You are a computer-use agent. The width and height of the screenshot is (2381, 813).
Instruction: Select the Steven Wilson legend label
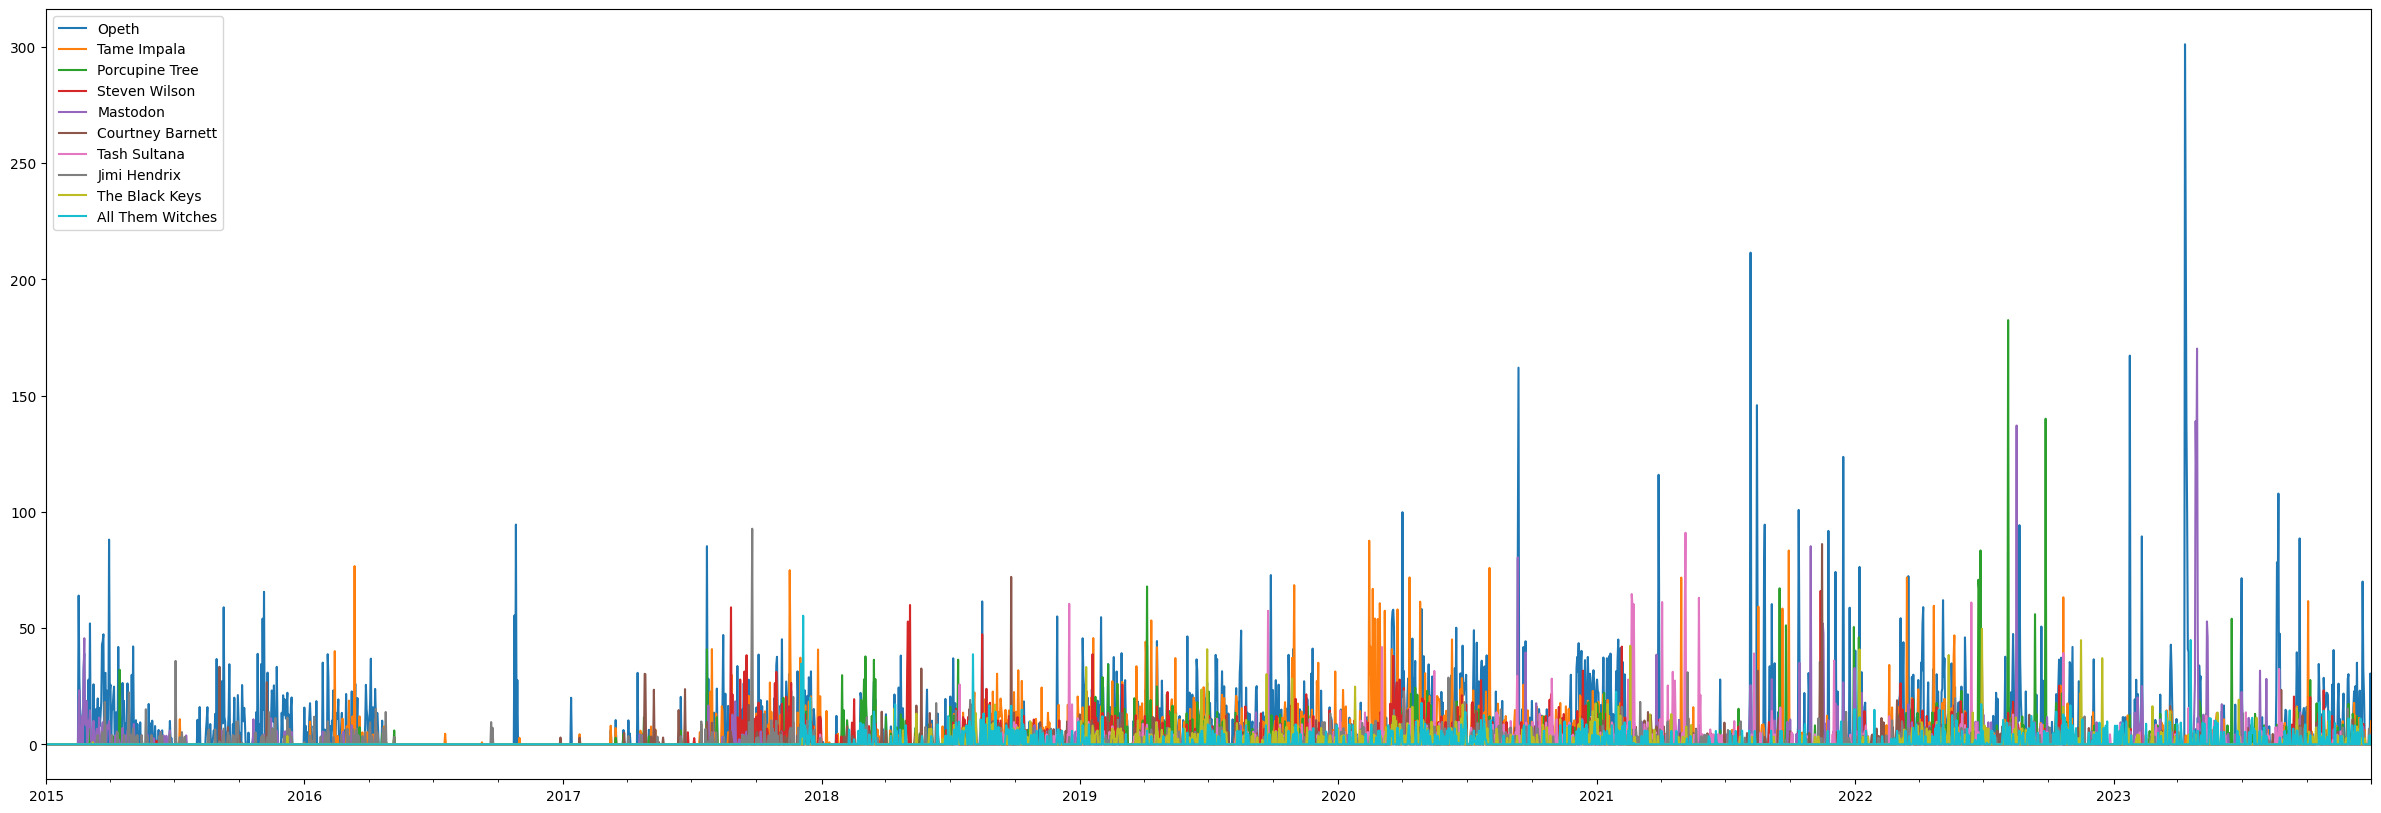145,91
